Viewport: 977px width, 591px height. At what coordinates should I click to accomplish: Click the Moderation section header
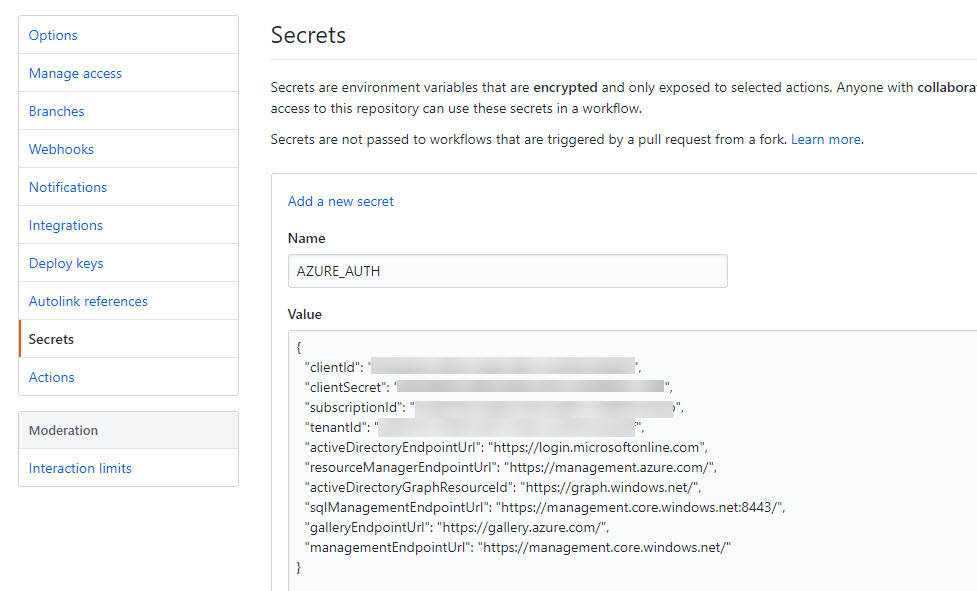click(63, 430)
